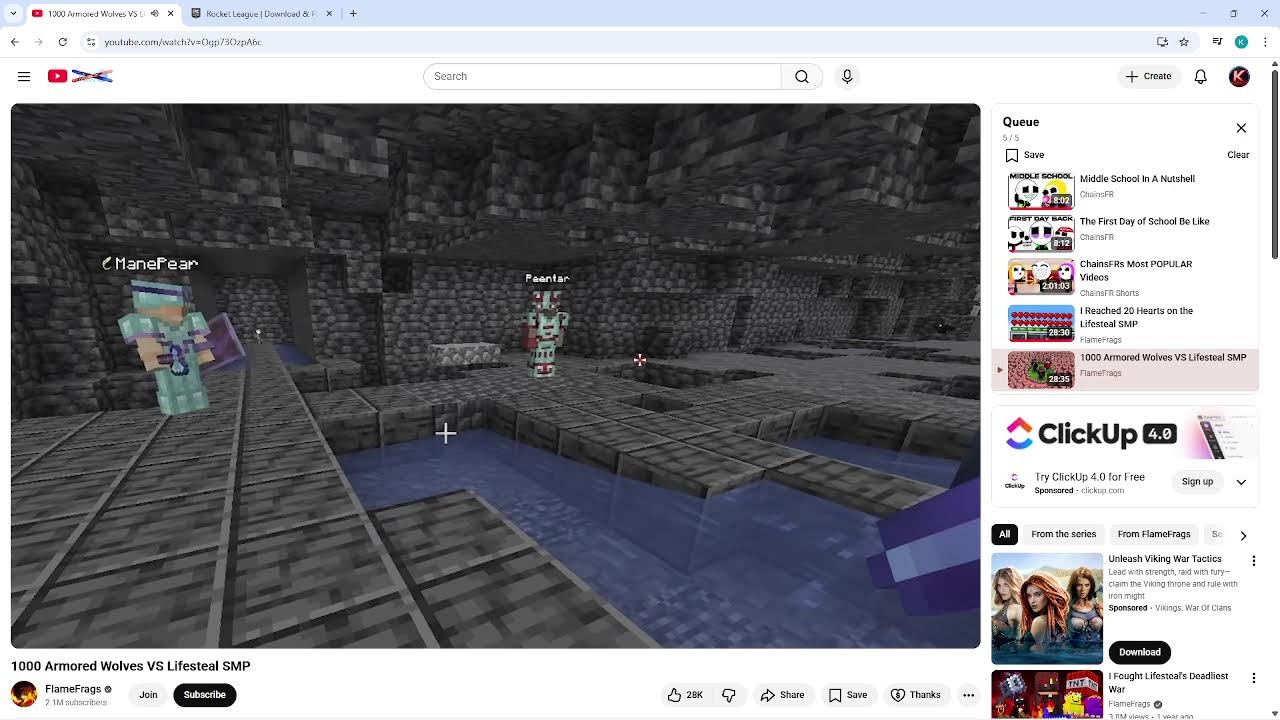This screenshot has height=720, width=1280.
Task: Click Create button in header
Action: pos(1148,76)
